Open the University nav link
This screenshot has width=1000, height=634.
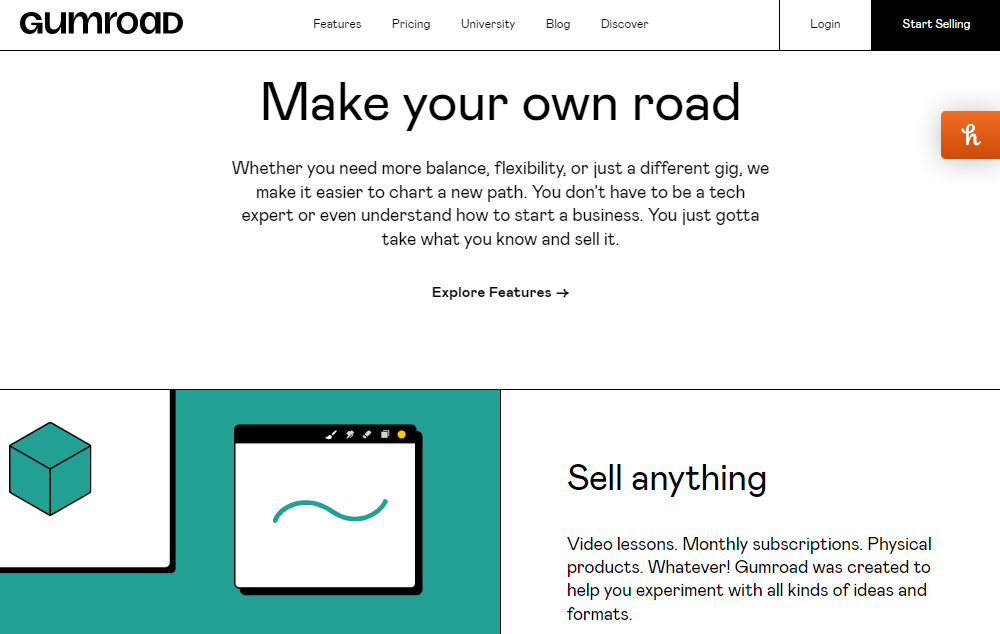coord(488,24)
